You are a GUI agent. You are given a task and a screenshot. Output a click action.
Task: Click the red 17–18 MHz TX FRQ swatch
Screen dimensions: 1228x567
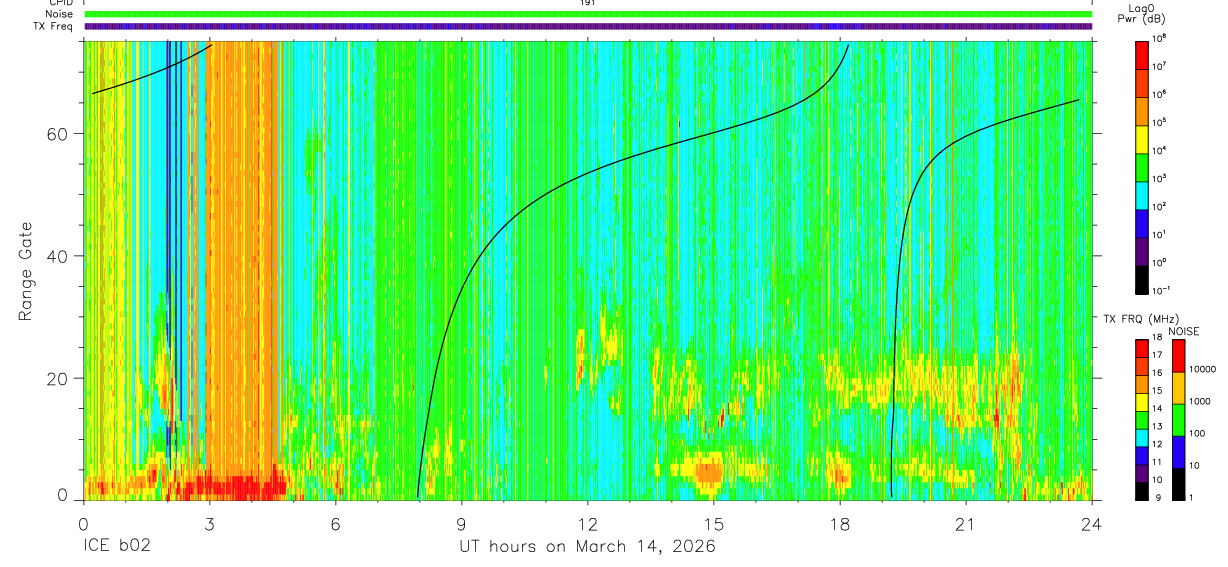(x=1141, y=347)
